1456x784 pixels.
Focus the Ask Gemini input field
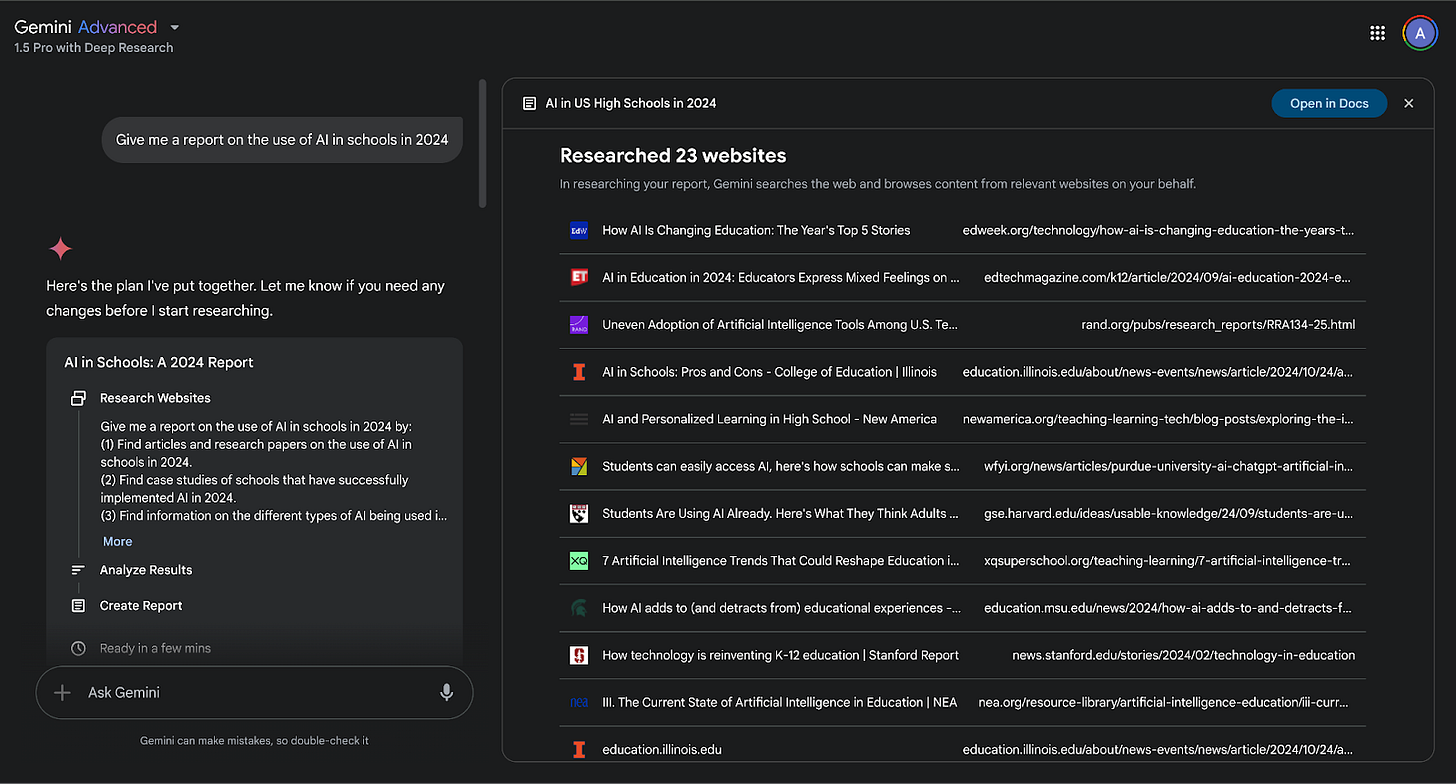[254, 692]
